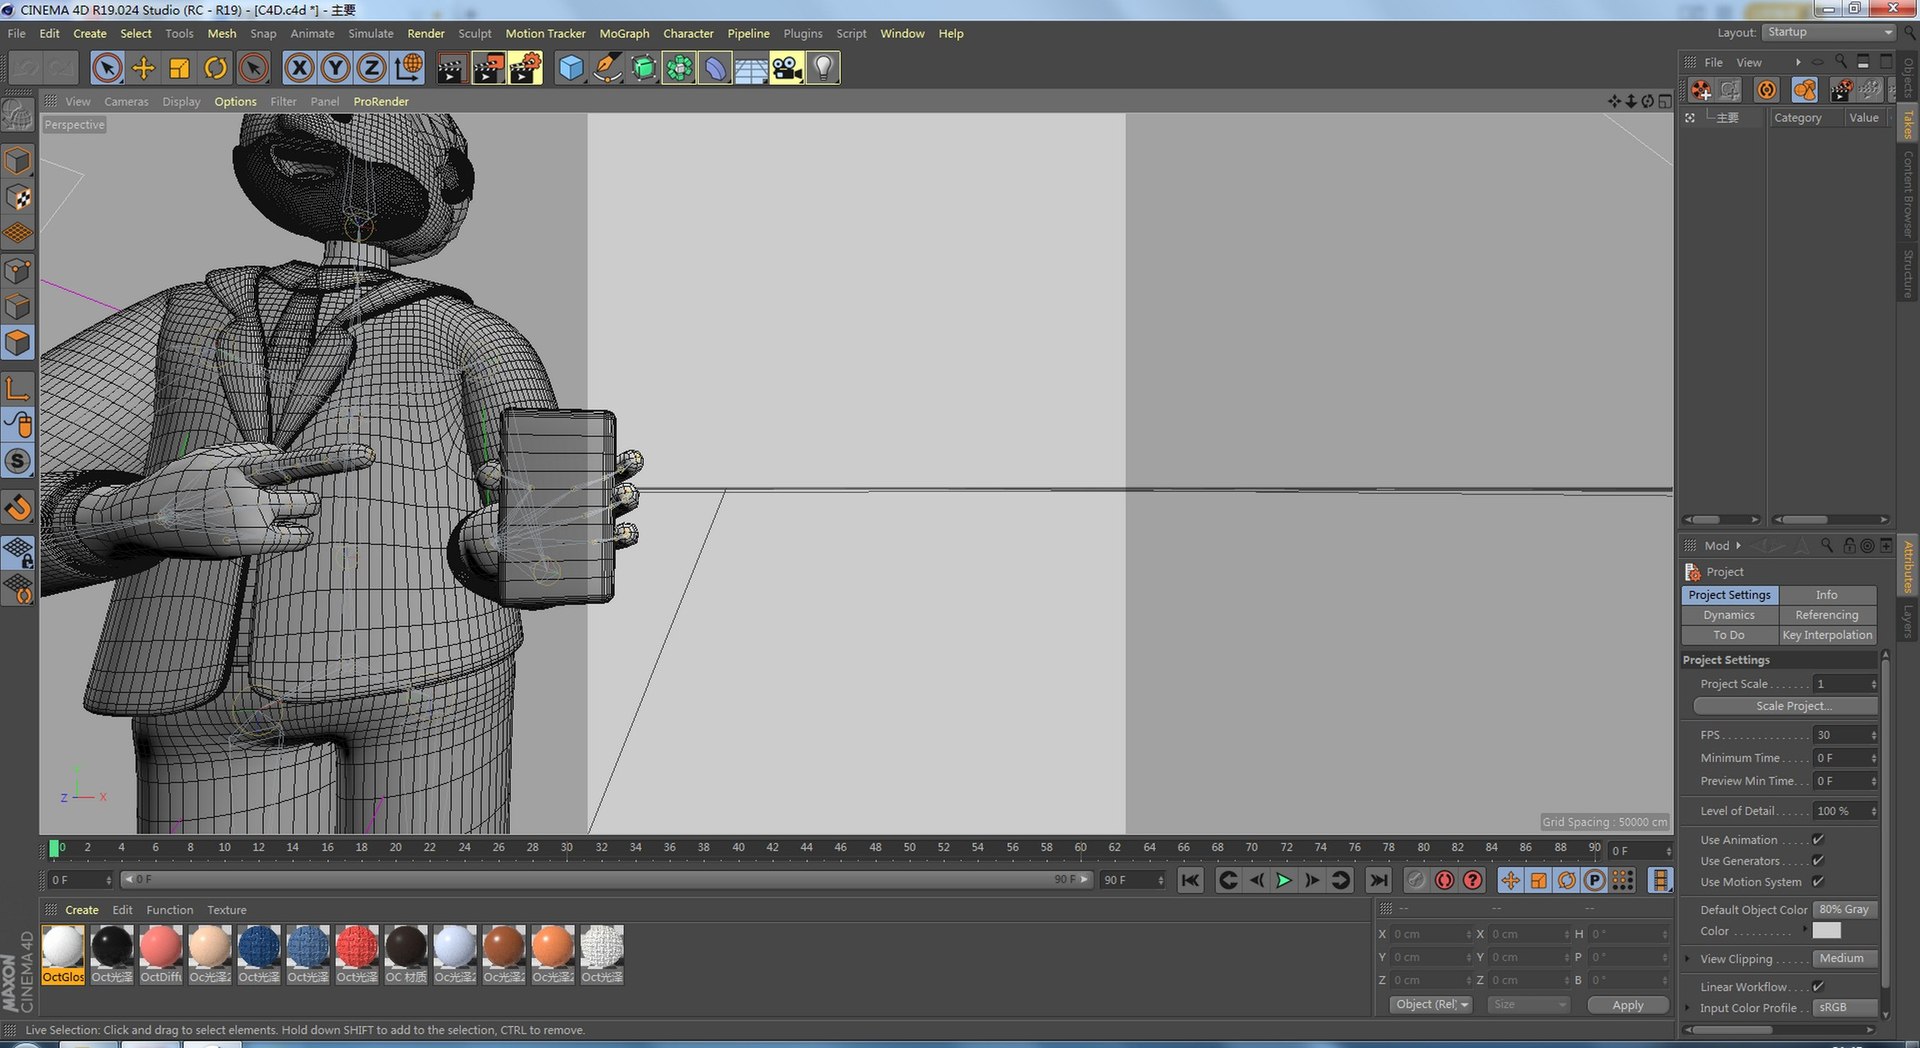Enable Polygons mode in left toolbar
The height and width of the screenshot is (1048, 1920).
[18, 343]
